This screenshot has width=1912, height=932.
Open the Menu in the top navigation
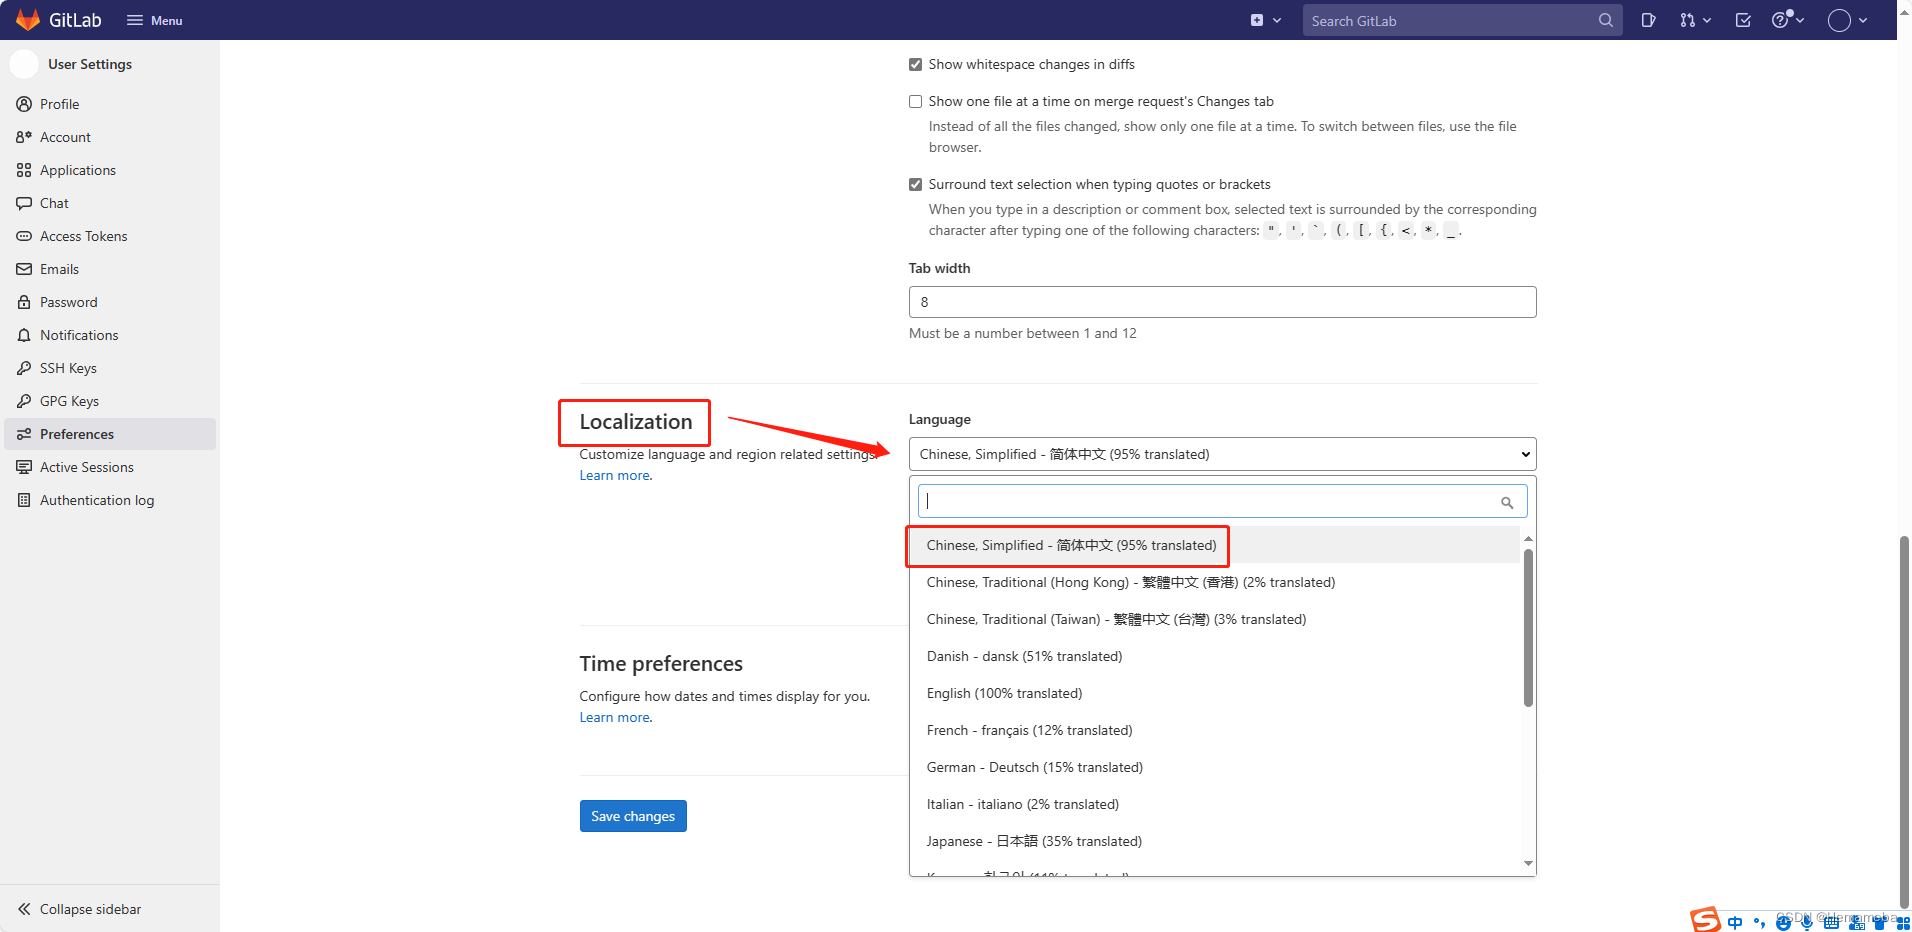coord(155,20)
